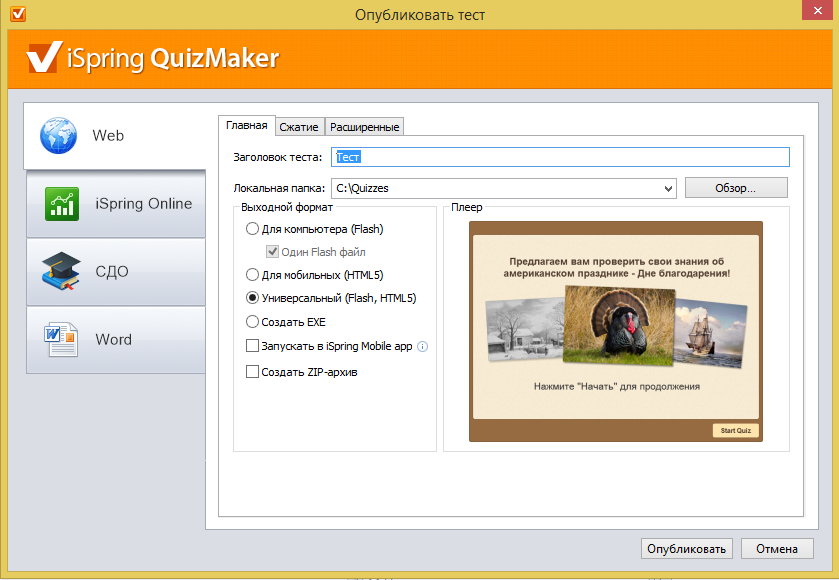Select the 'Создать EXE' radio button
Image resolution: width=839 pixels, height=580 pixels.
(x=252, y=322)
